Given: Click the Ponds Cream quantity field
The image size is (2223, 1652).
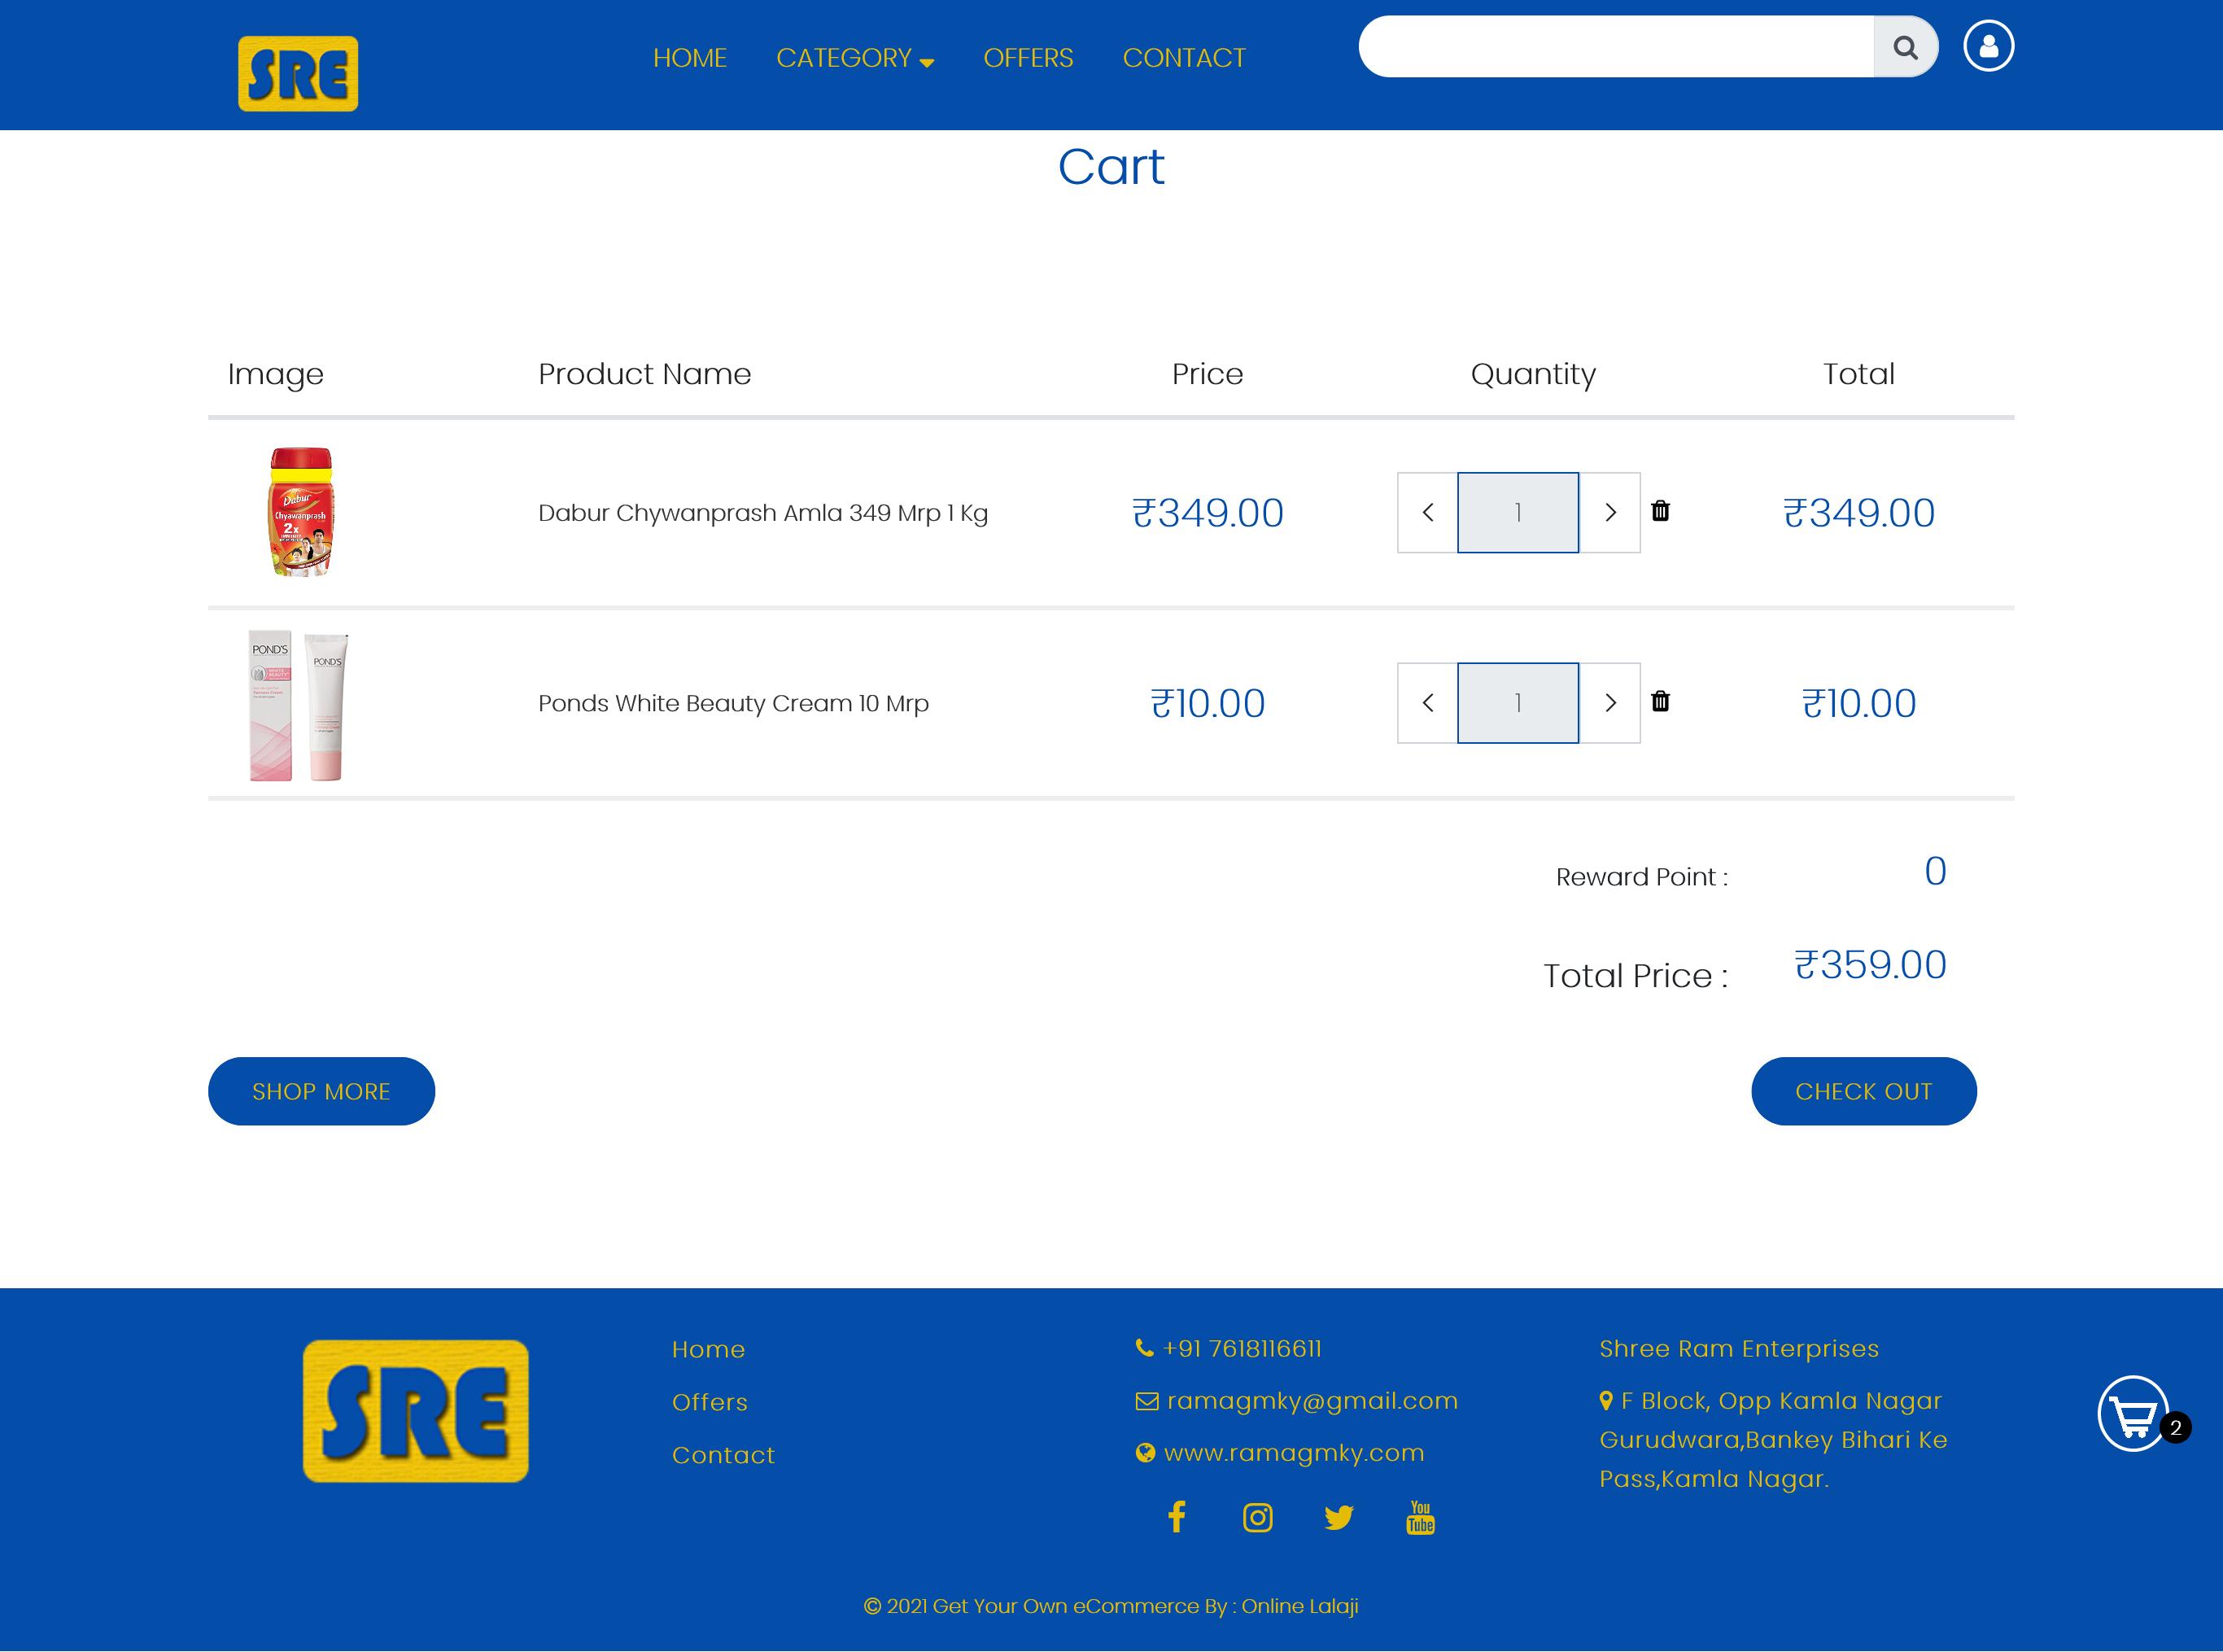Looking at the screenshot, I should click(1518, 702).
